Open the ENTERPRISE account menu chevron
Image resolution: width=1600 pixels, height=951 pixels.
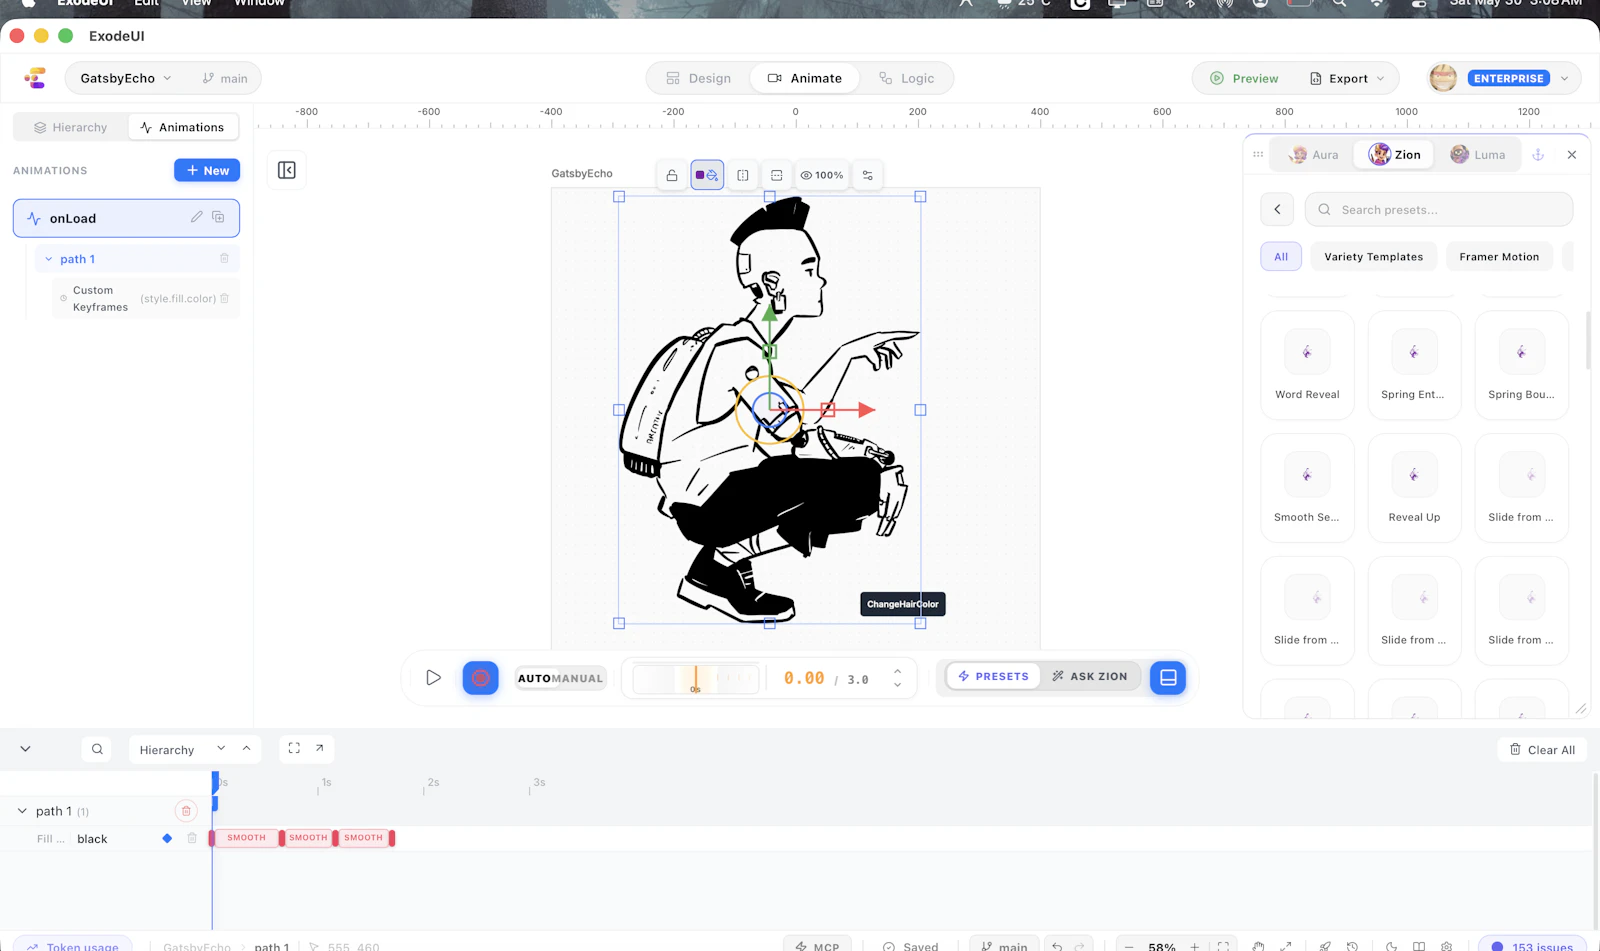(1565, 78)
